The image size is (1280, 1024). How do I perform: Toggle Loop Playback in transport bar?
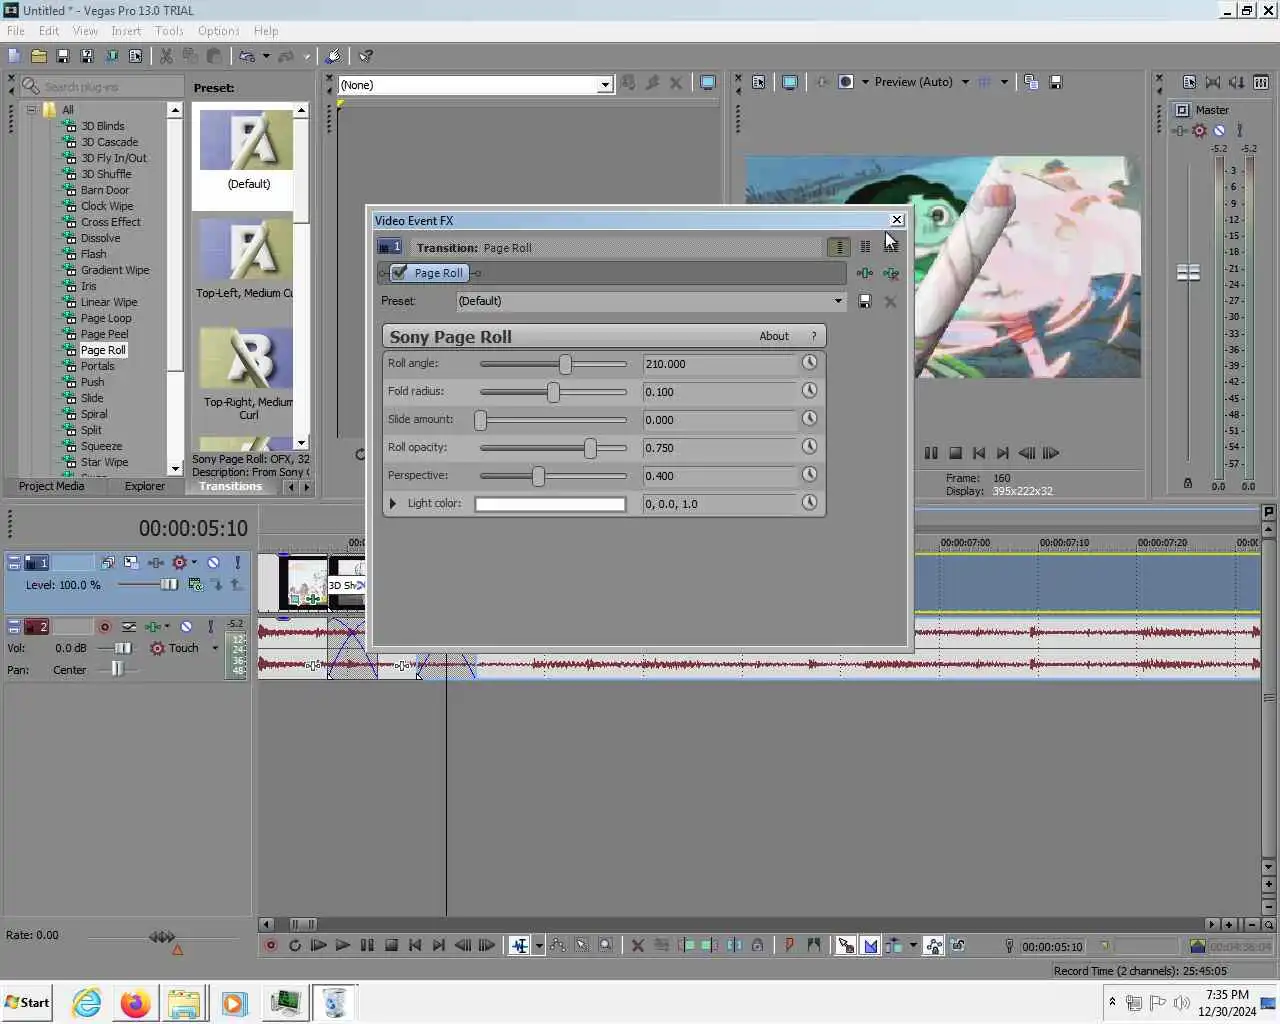pos(294,945)
